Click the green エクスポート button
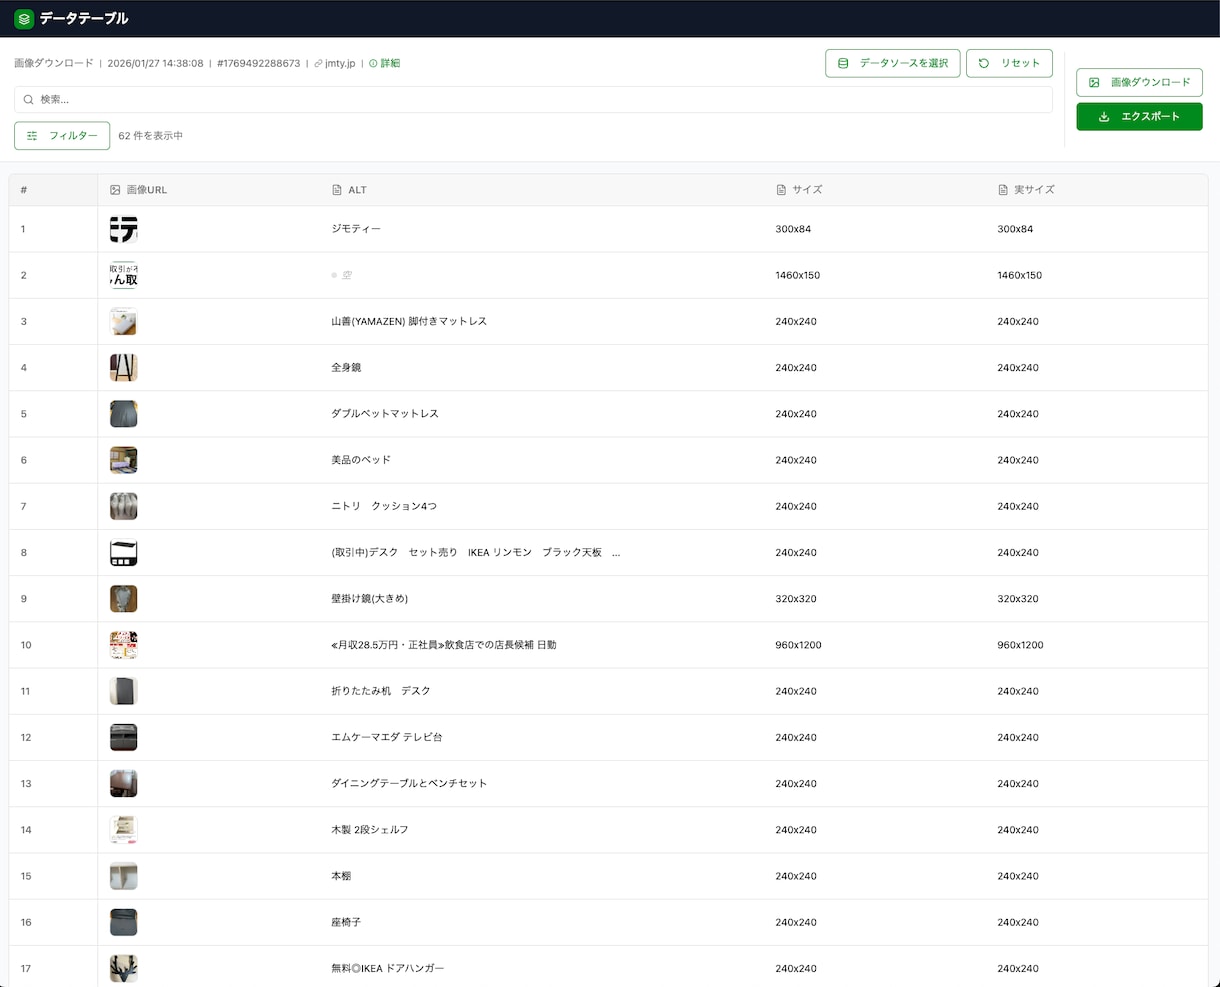 [1139, 116]
